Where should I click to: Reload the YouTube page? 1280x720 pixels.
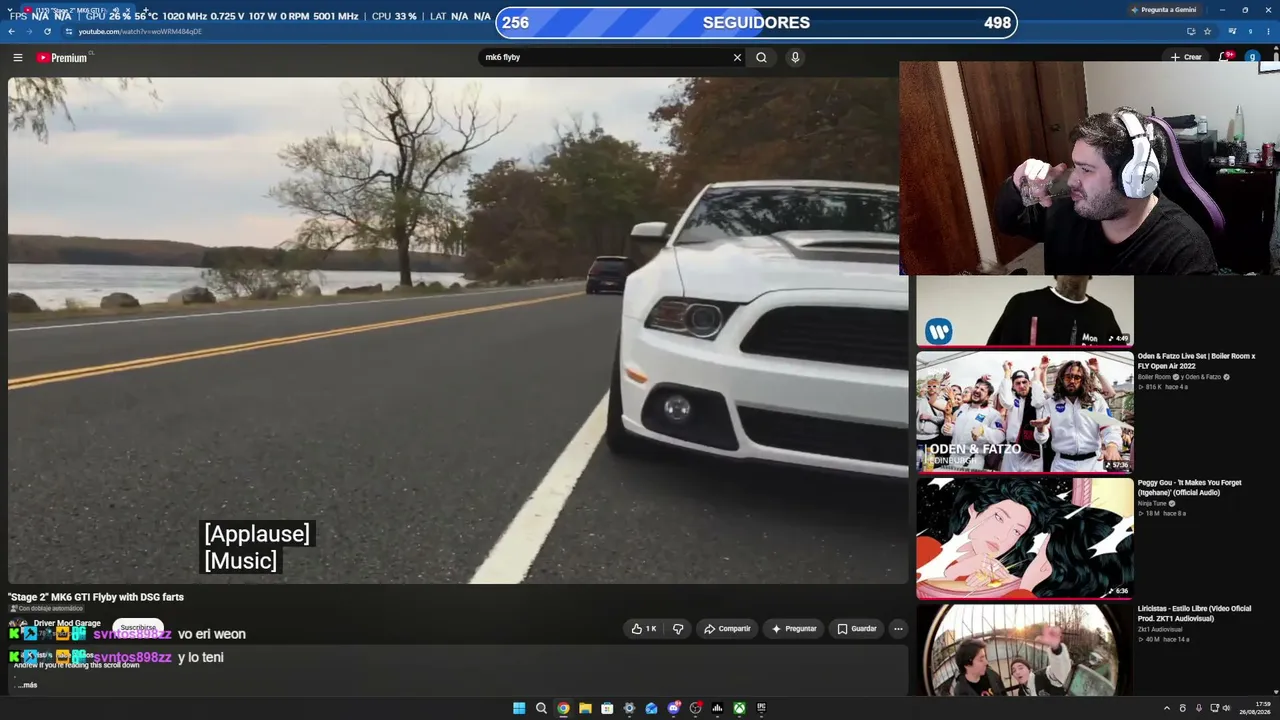coord(47,31)
